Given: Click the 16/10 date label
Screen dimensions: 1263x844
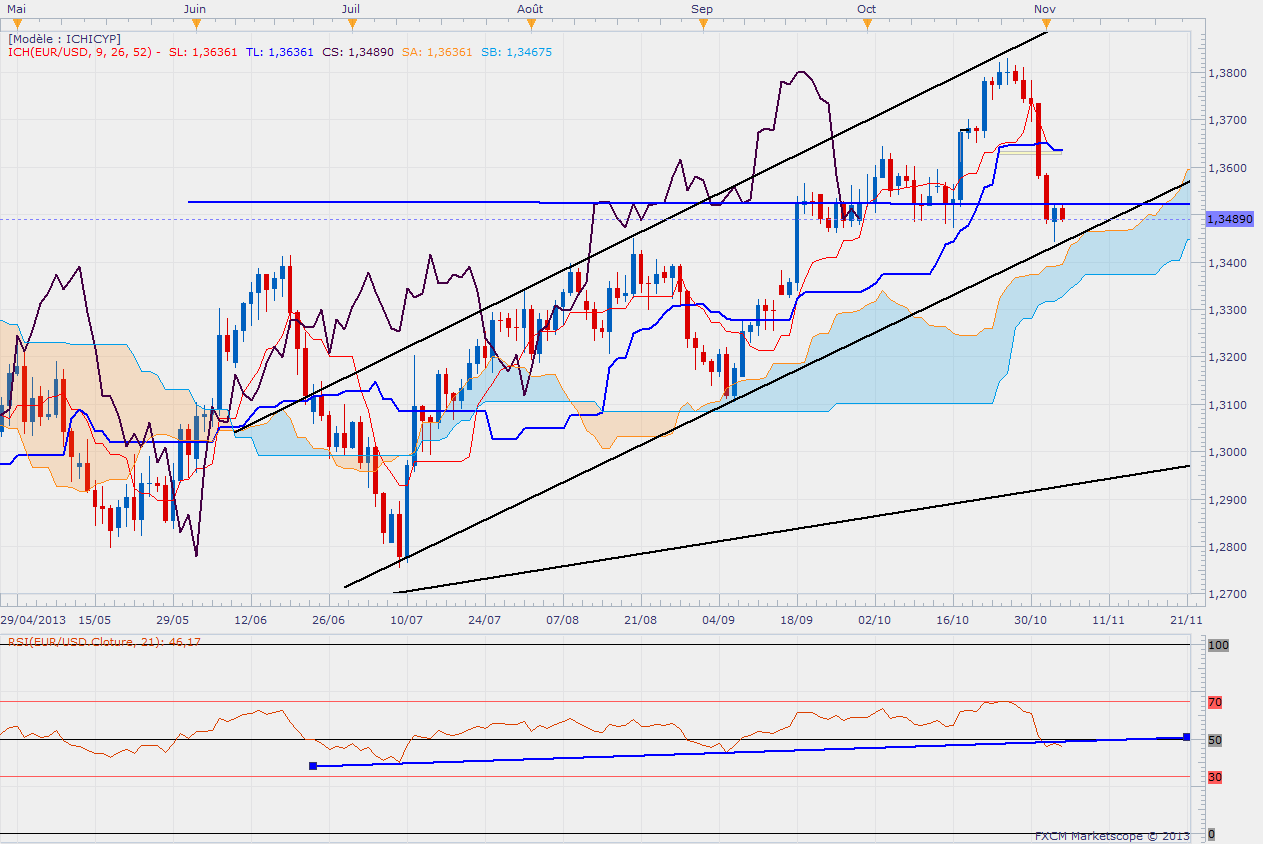Looking at the screenshot, I should pos(953,620).
